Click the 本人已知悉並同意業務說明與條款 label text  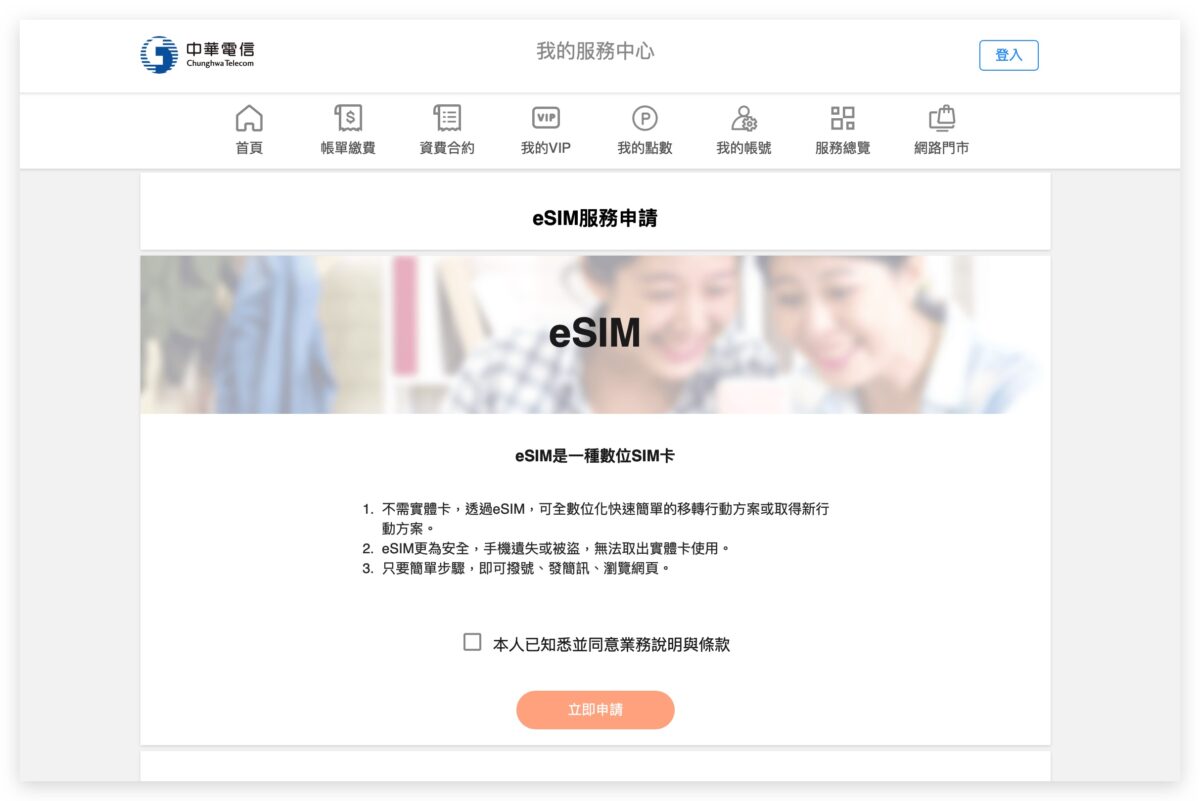pos(611,644)
